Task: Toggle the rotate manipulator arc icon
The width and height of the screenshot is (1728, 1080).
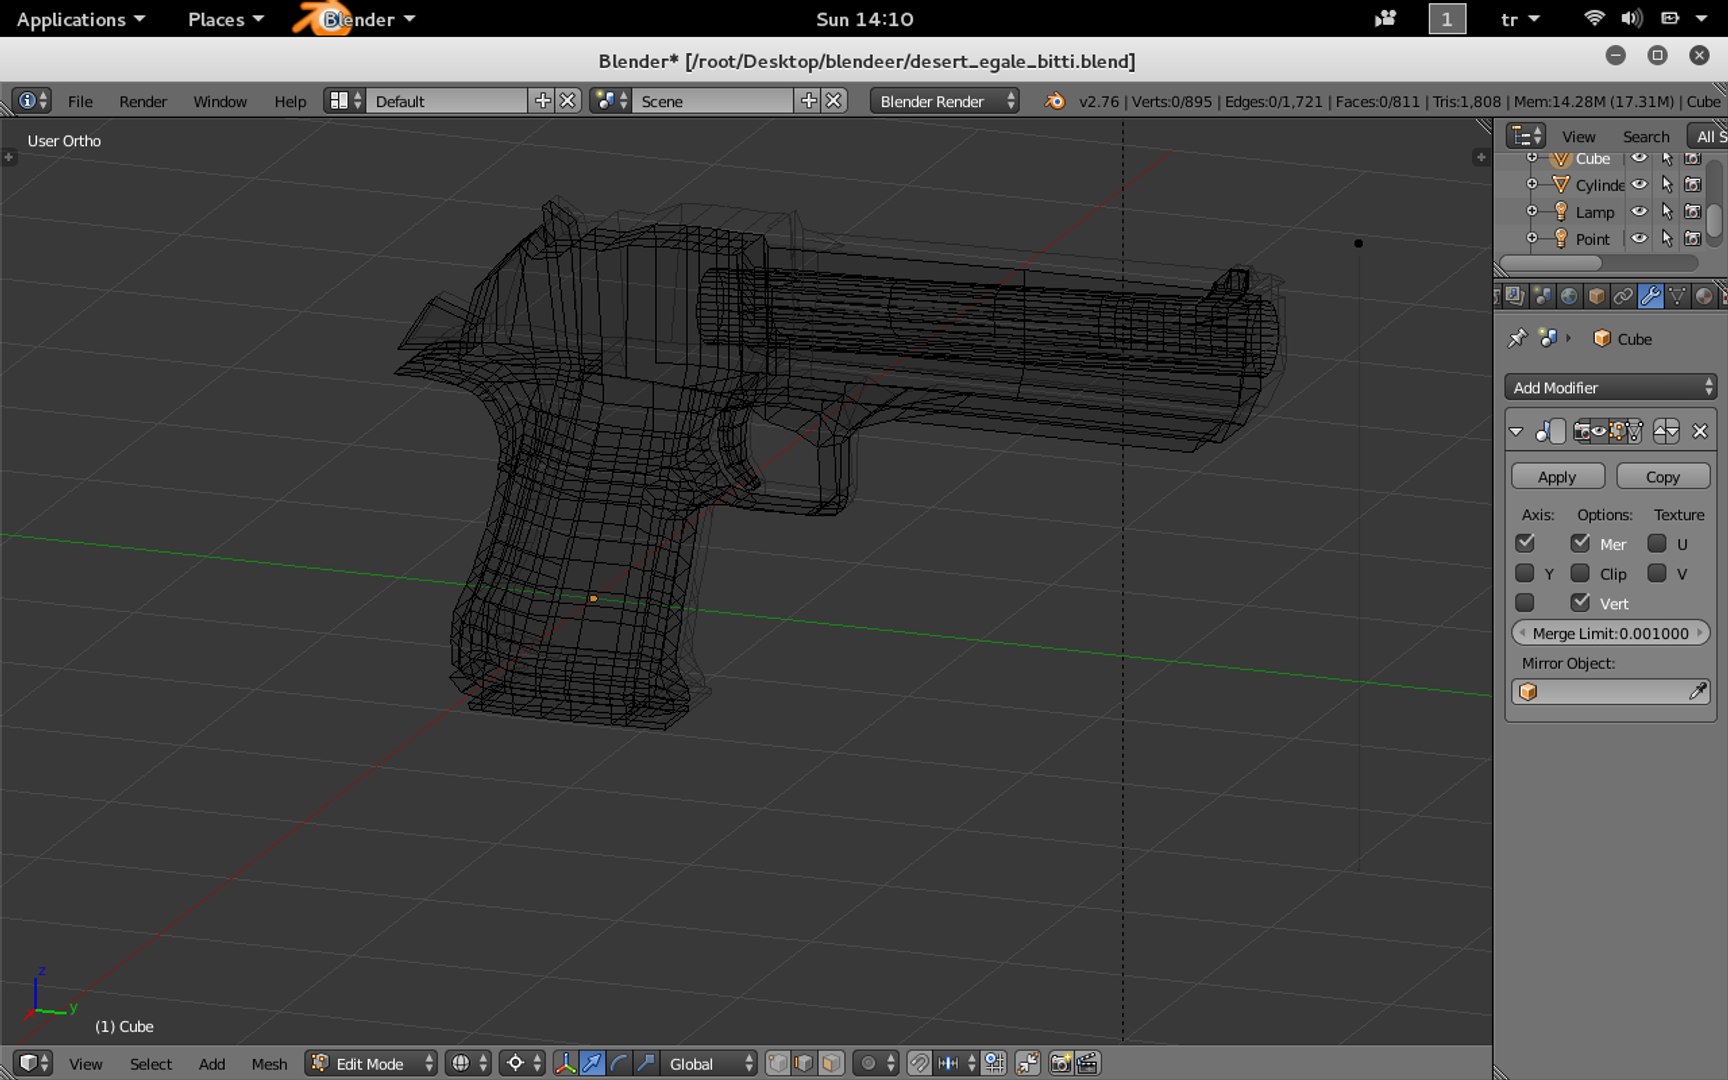Action: point(619,1063)
